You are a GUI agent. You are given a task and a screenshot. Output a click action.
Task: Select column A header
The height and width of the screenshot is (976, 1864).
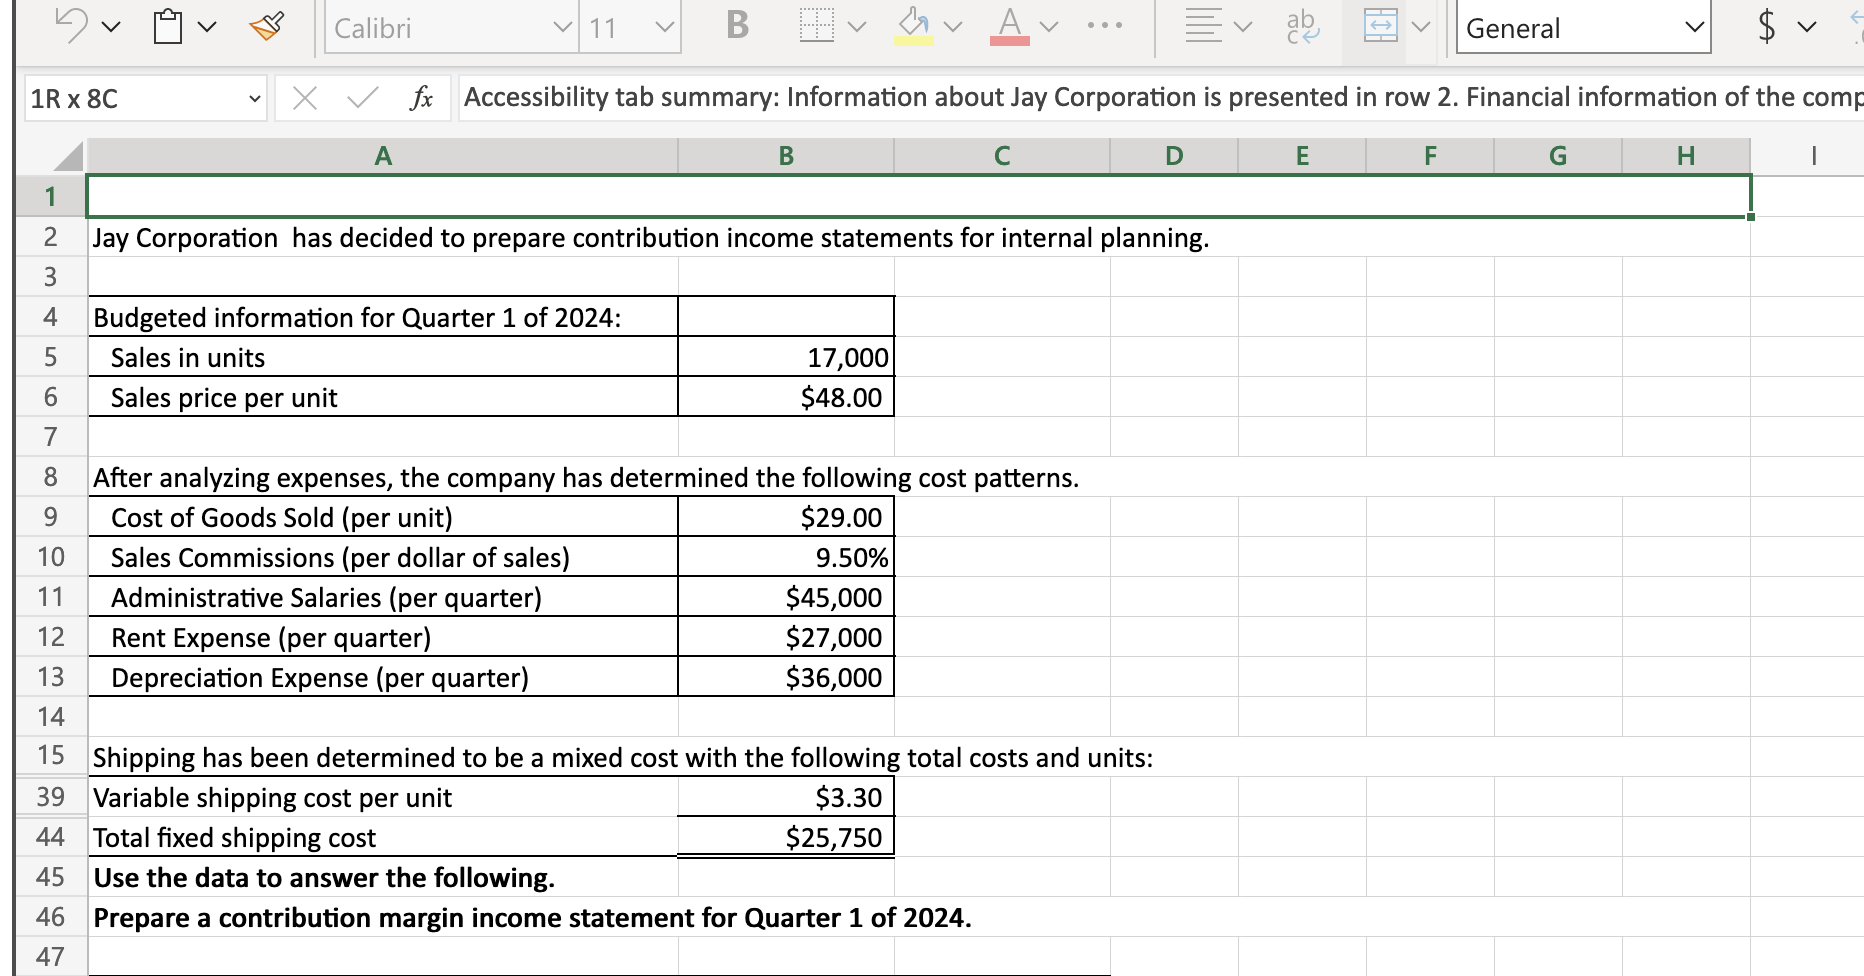coord(383,156)
